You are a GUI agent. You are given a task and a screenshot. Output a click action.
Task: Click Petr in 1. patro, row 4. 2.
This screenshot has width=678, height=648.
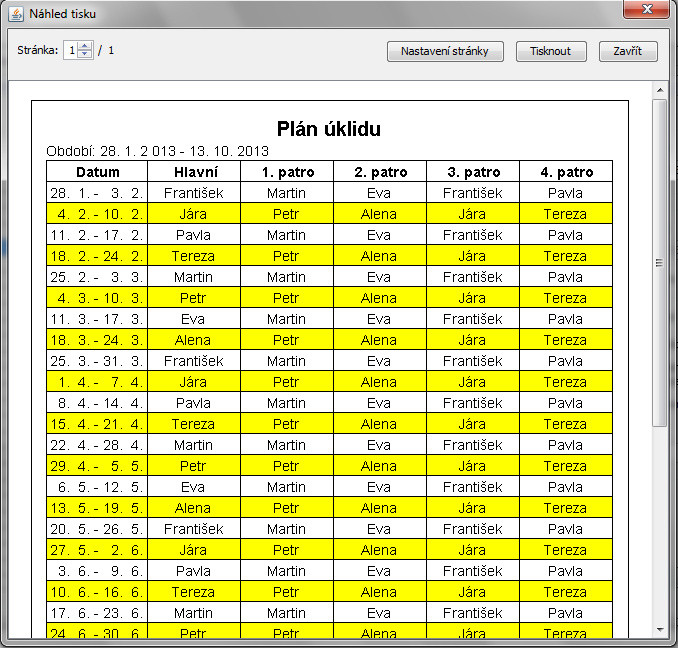(286, 214)
